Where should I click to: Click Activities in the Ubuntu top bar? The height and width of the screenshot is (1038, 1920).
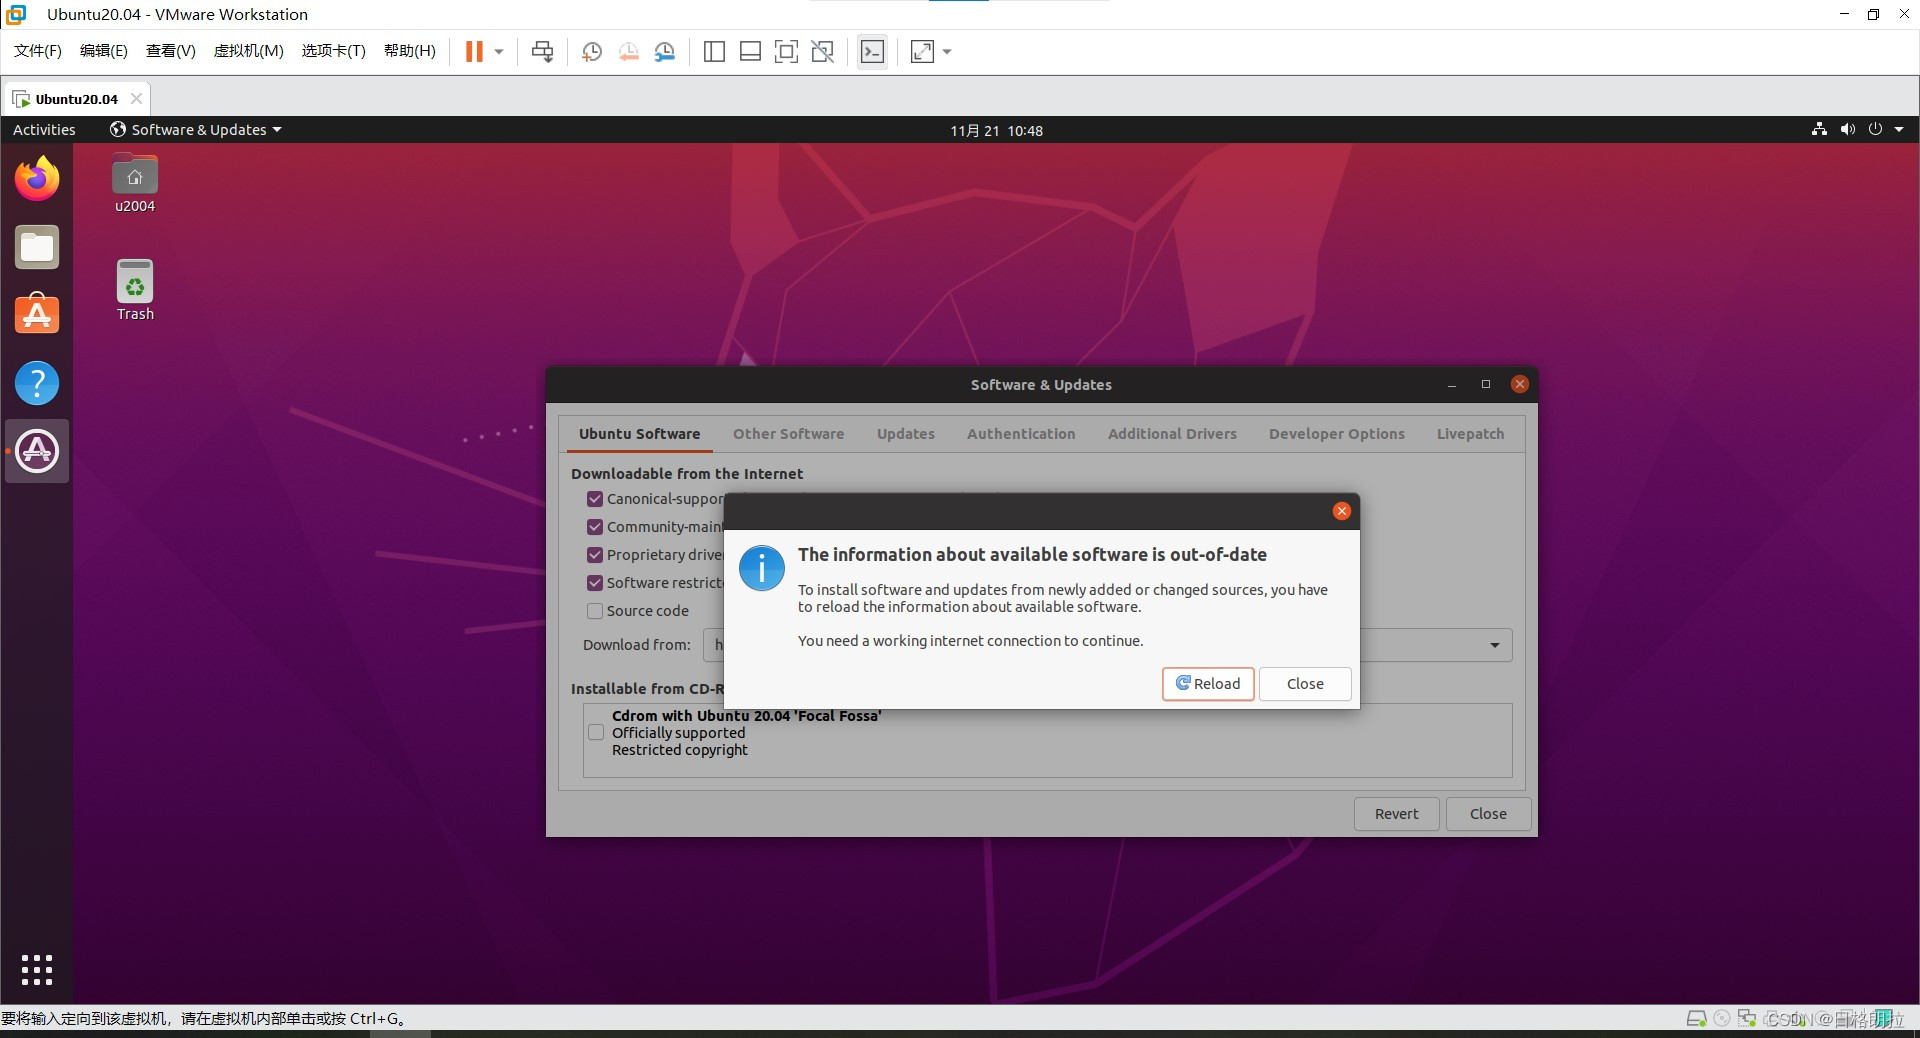click(x=44, y=130)
